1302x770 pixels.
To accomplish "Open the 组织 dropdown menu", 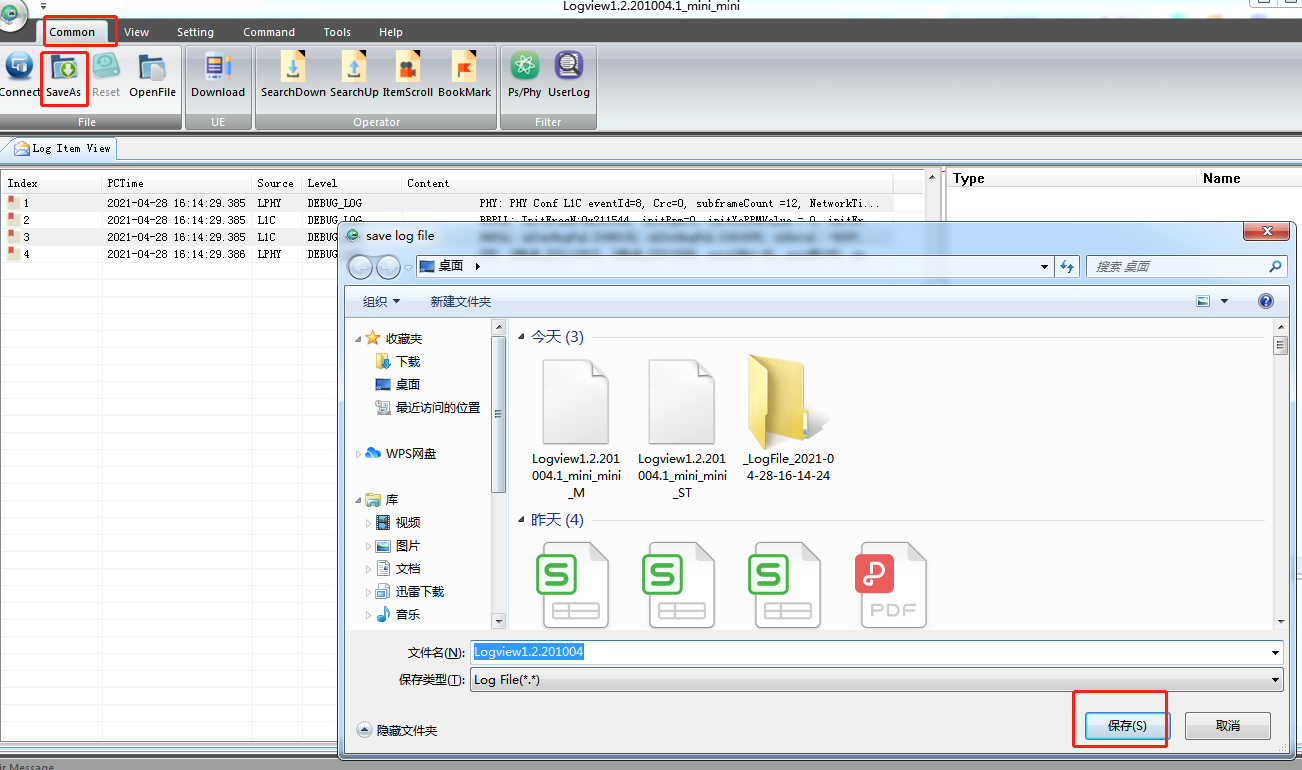I will click(x=381, y=301).
